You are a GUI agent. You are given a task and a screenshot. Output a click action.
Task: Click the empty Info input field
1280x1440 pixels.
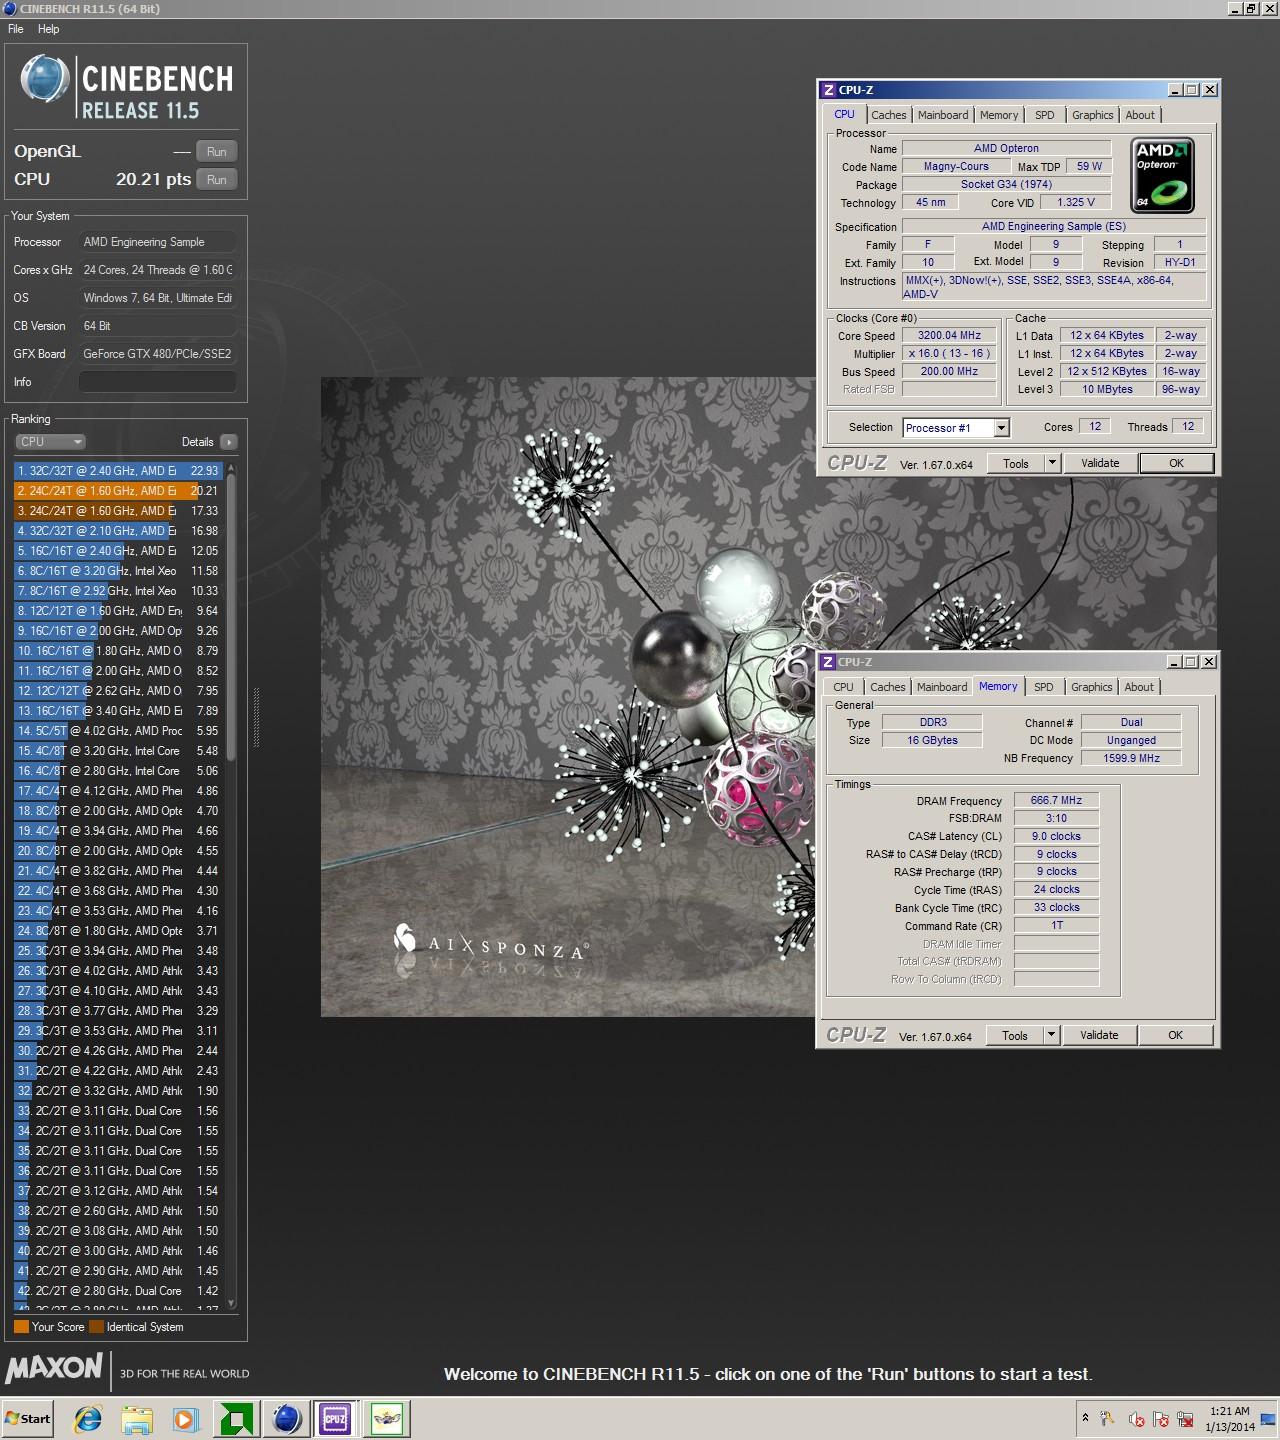[x=158, y=382]
